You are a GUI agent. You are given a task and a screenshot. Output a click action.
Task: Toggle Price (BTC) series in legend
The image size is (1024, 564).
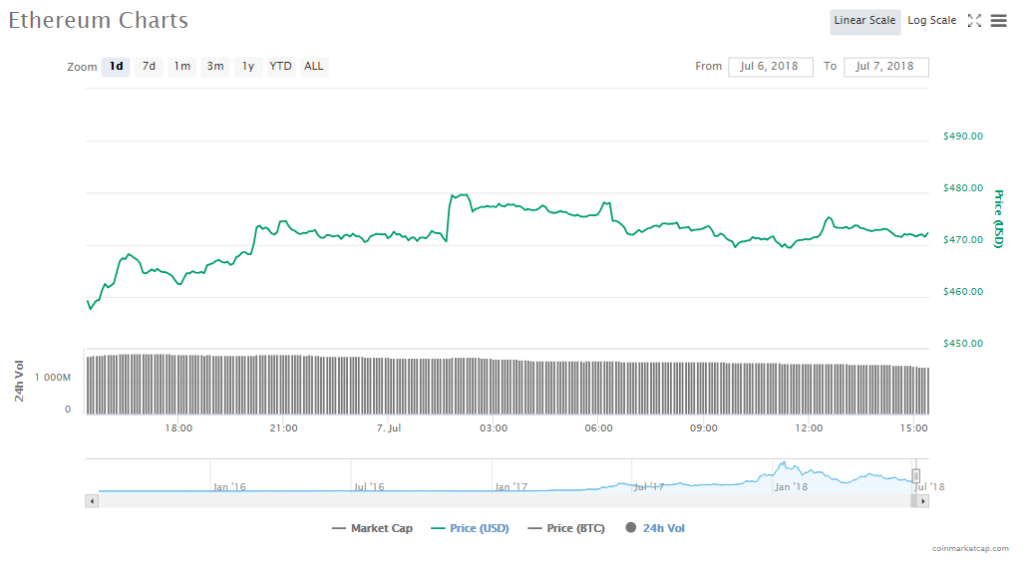[565, 528]
